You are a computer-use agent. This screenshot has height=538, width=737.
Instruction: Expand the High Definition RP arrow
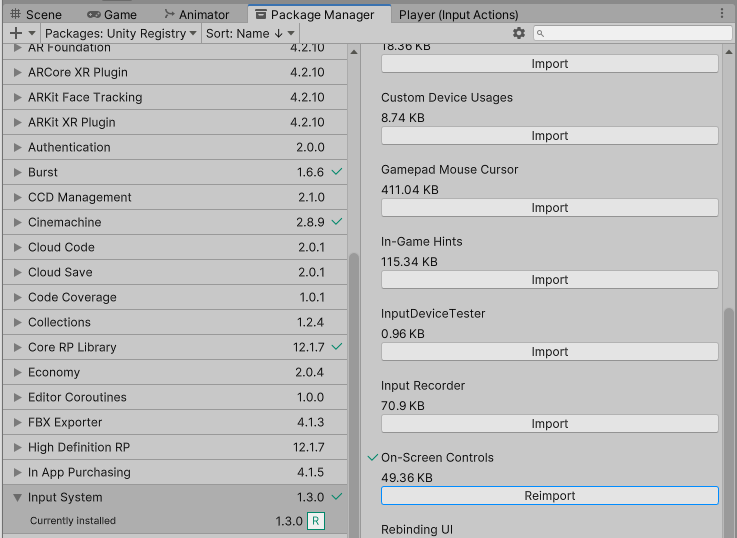point(17,447)
